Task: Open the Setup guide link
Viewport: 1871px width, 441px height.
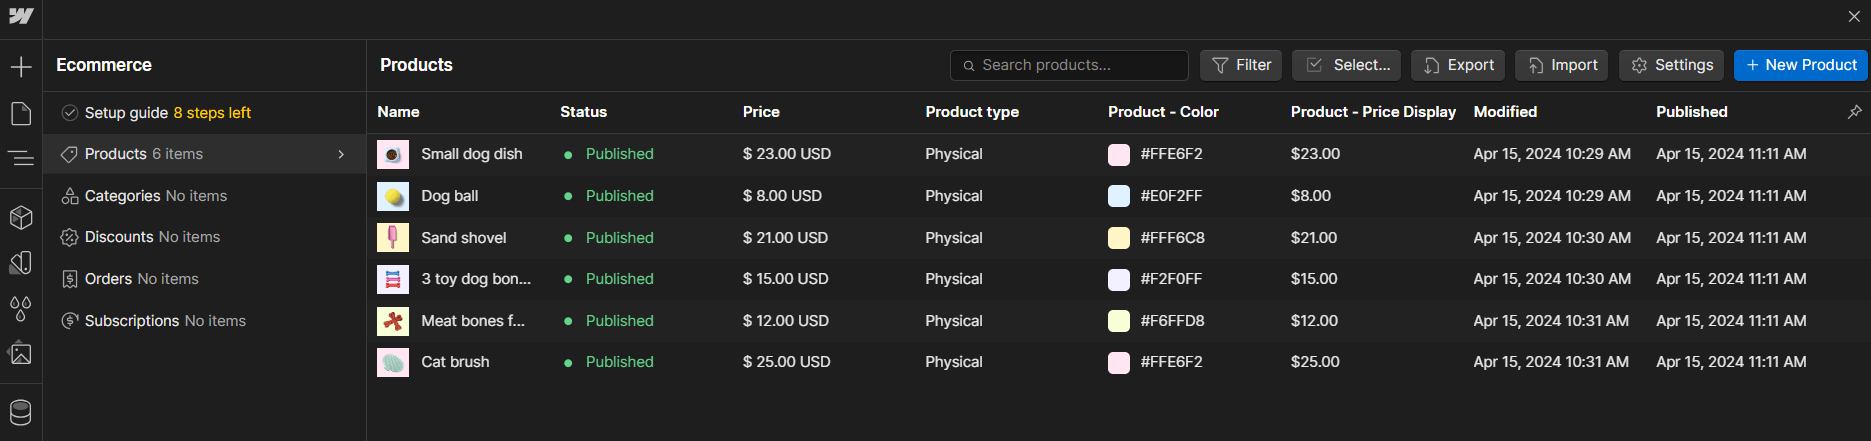Action: pos(167,113)
